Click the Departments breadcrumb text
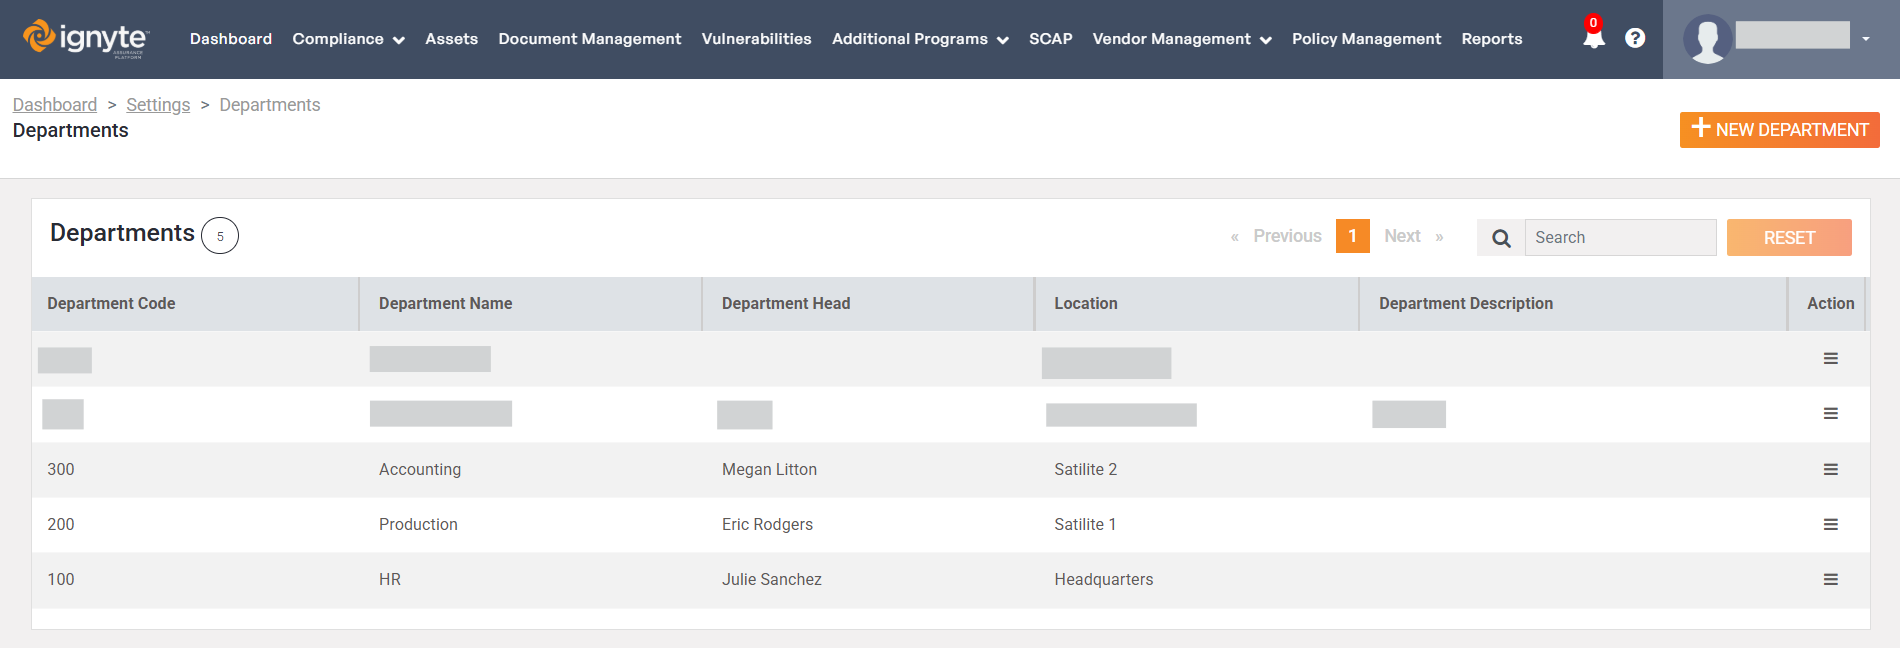Screen dimensions: 1900x648 (270, 105)
